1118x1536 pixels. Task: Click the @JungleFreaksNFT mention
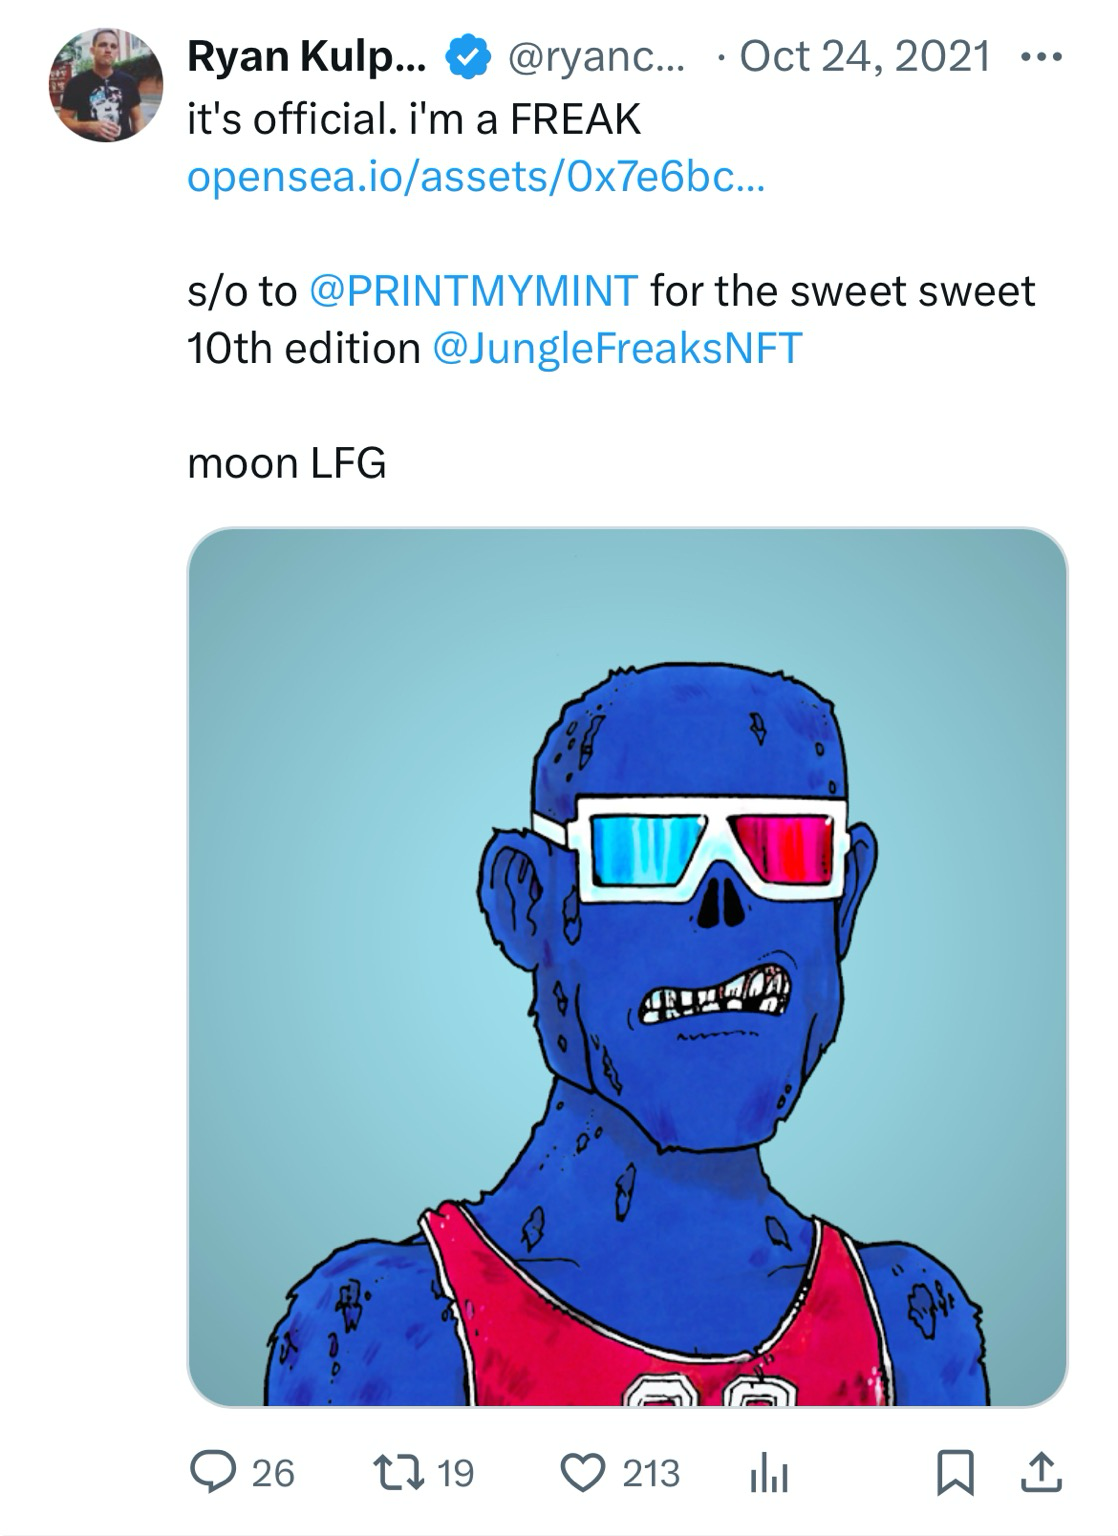[617, 348]
